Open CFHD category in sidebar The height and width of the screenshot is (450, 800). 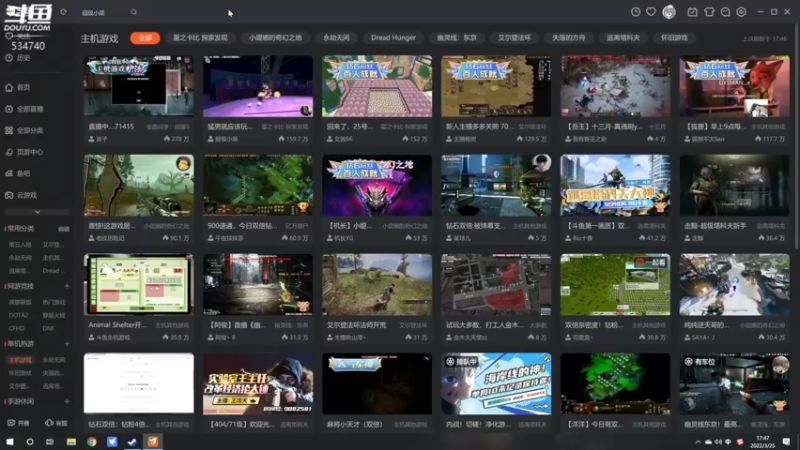16,328
